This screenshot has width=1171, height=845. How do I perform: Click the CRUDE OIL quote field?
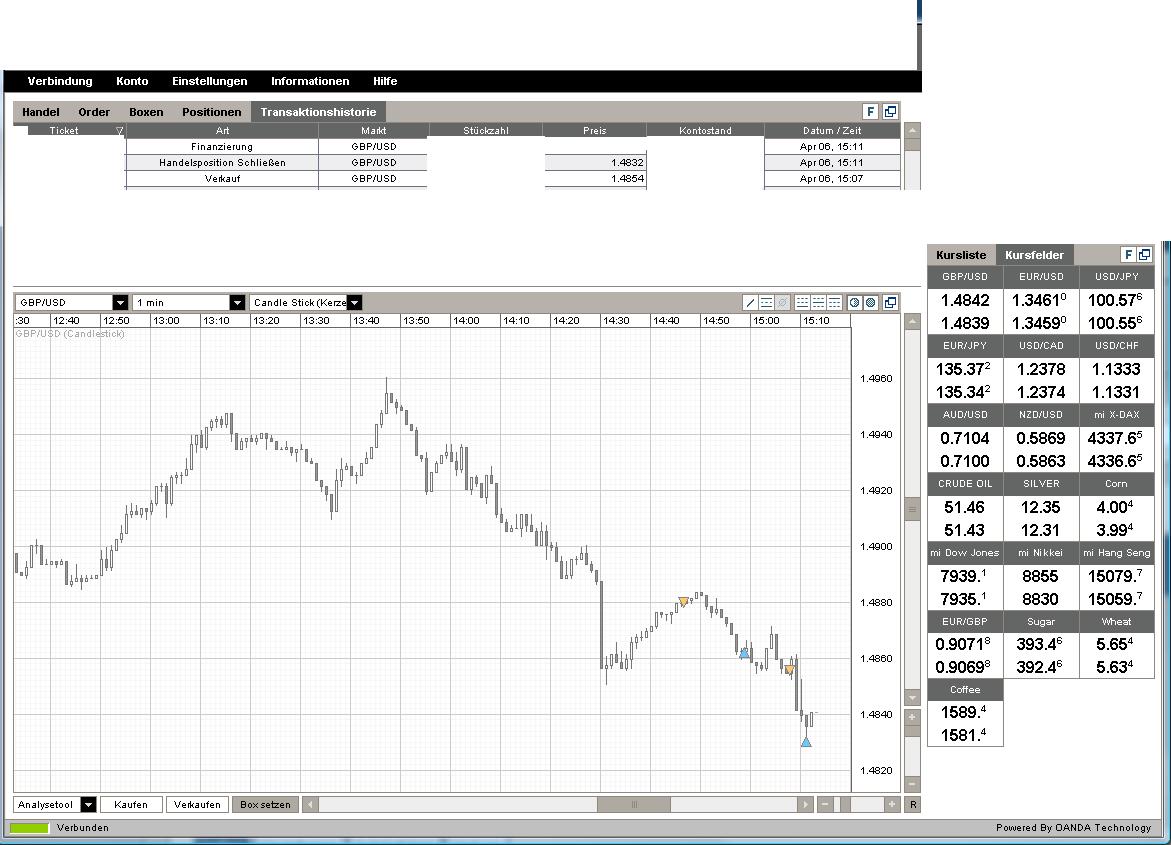tap(965, 507)
